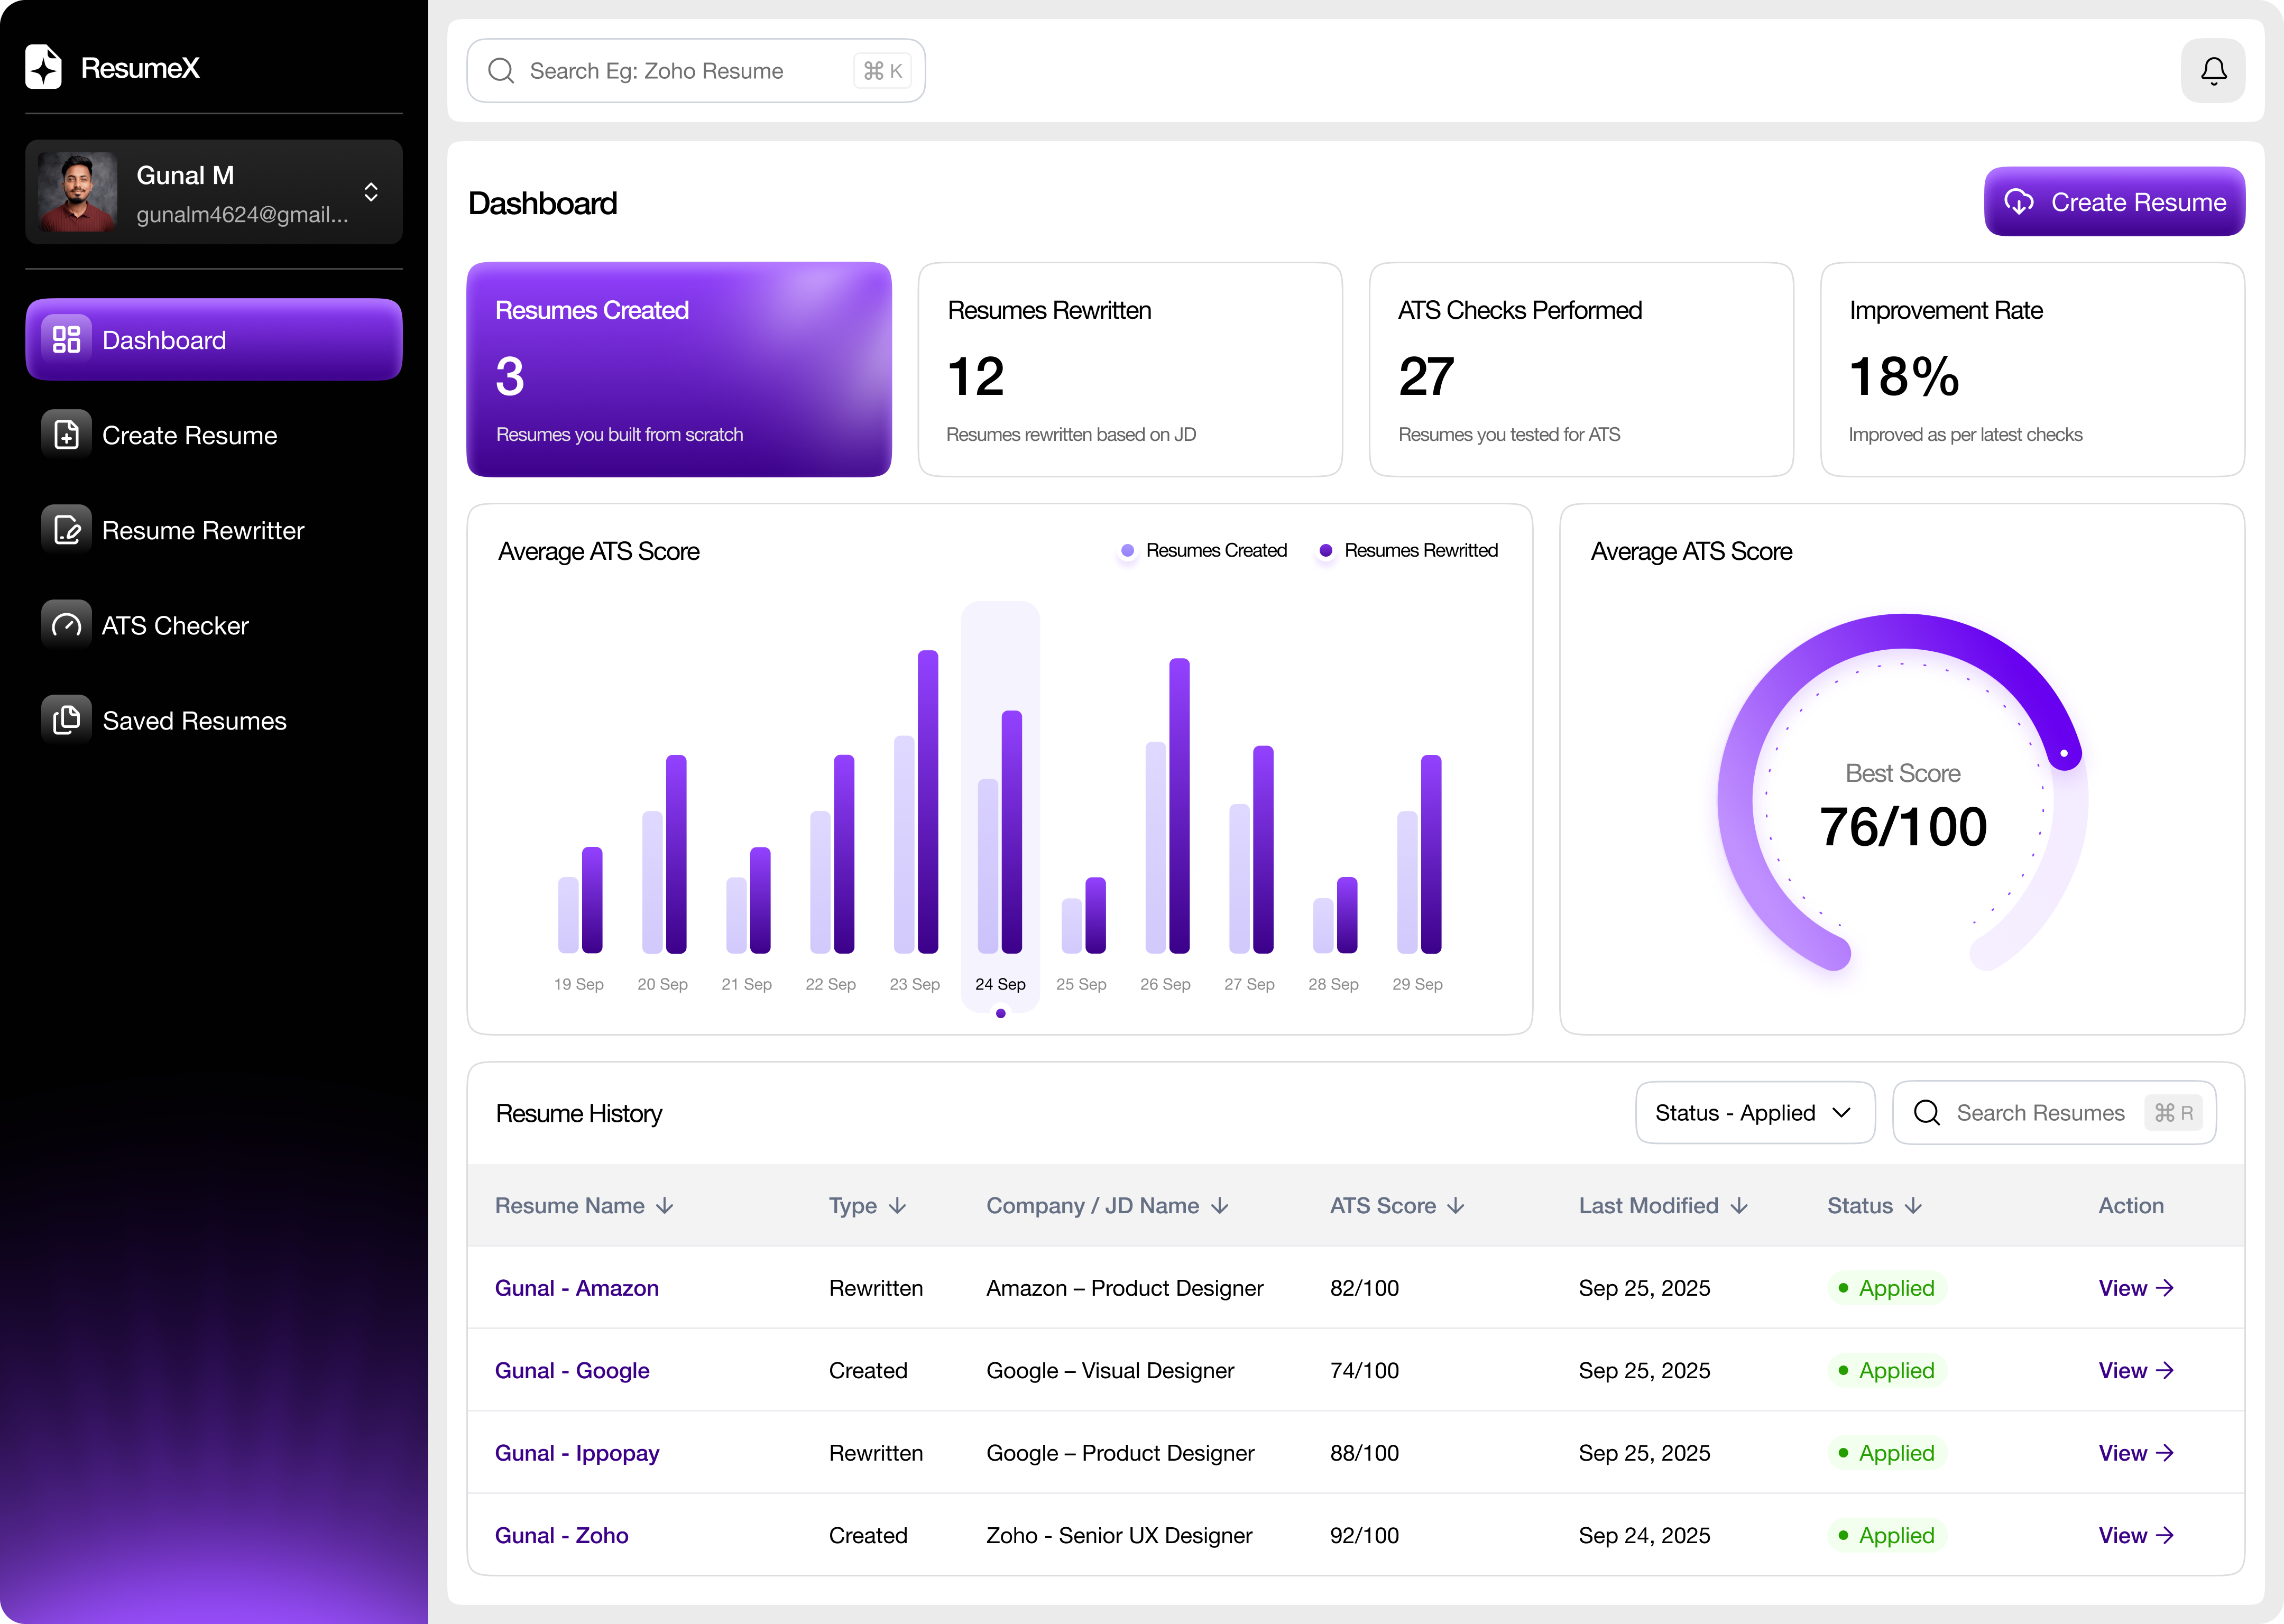
Task: Click the Resume Rewriter edit icon
Action: coord(66,530)
